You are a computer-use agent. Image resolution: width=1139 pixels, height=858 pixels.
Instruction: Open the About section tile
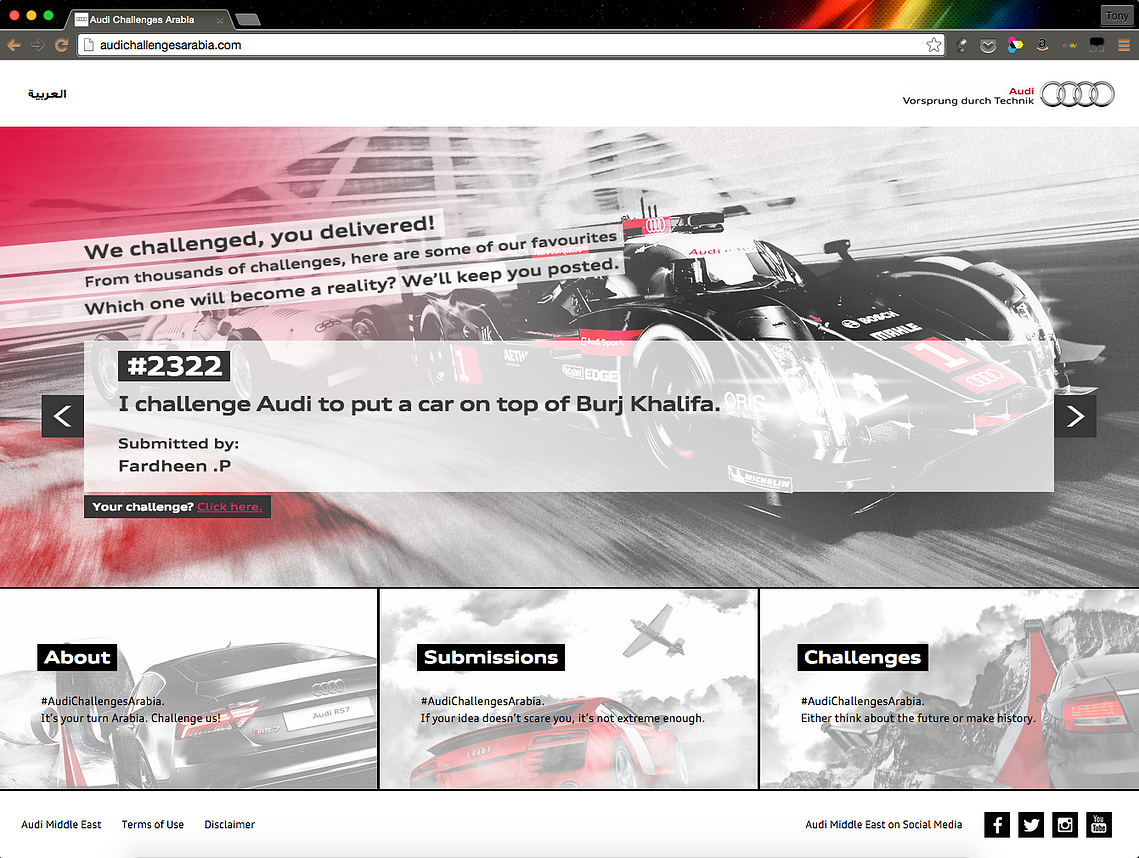click(189, 689)
